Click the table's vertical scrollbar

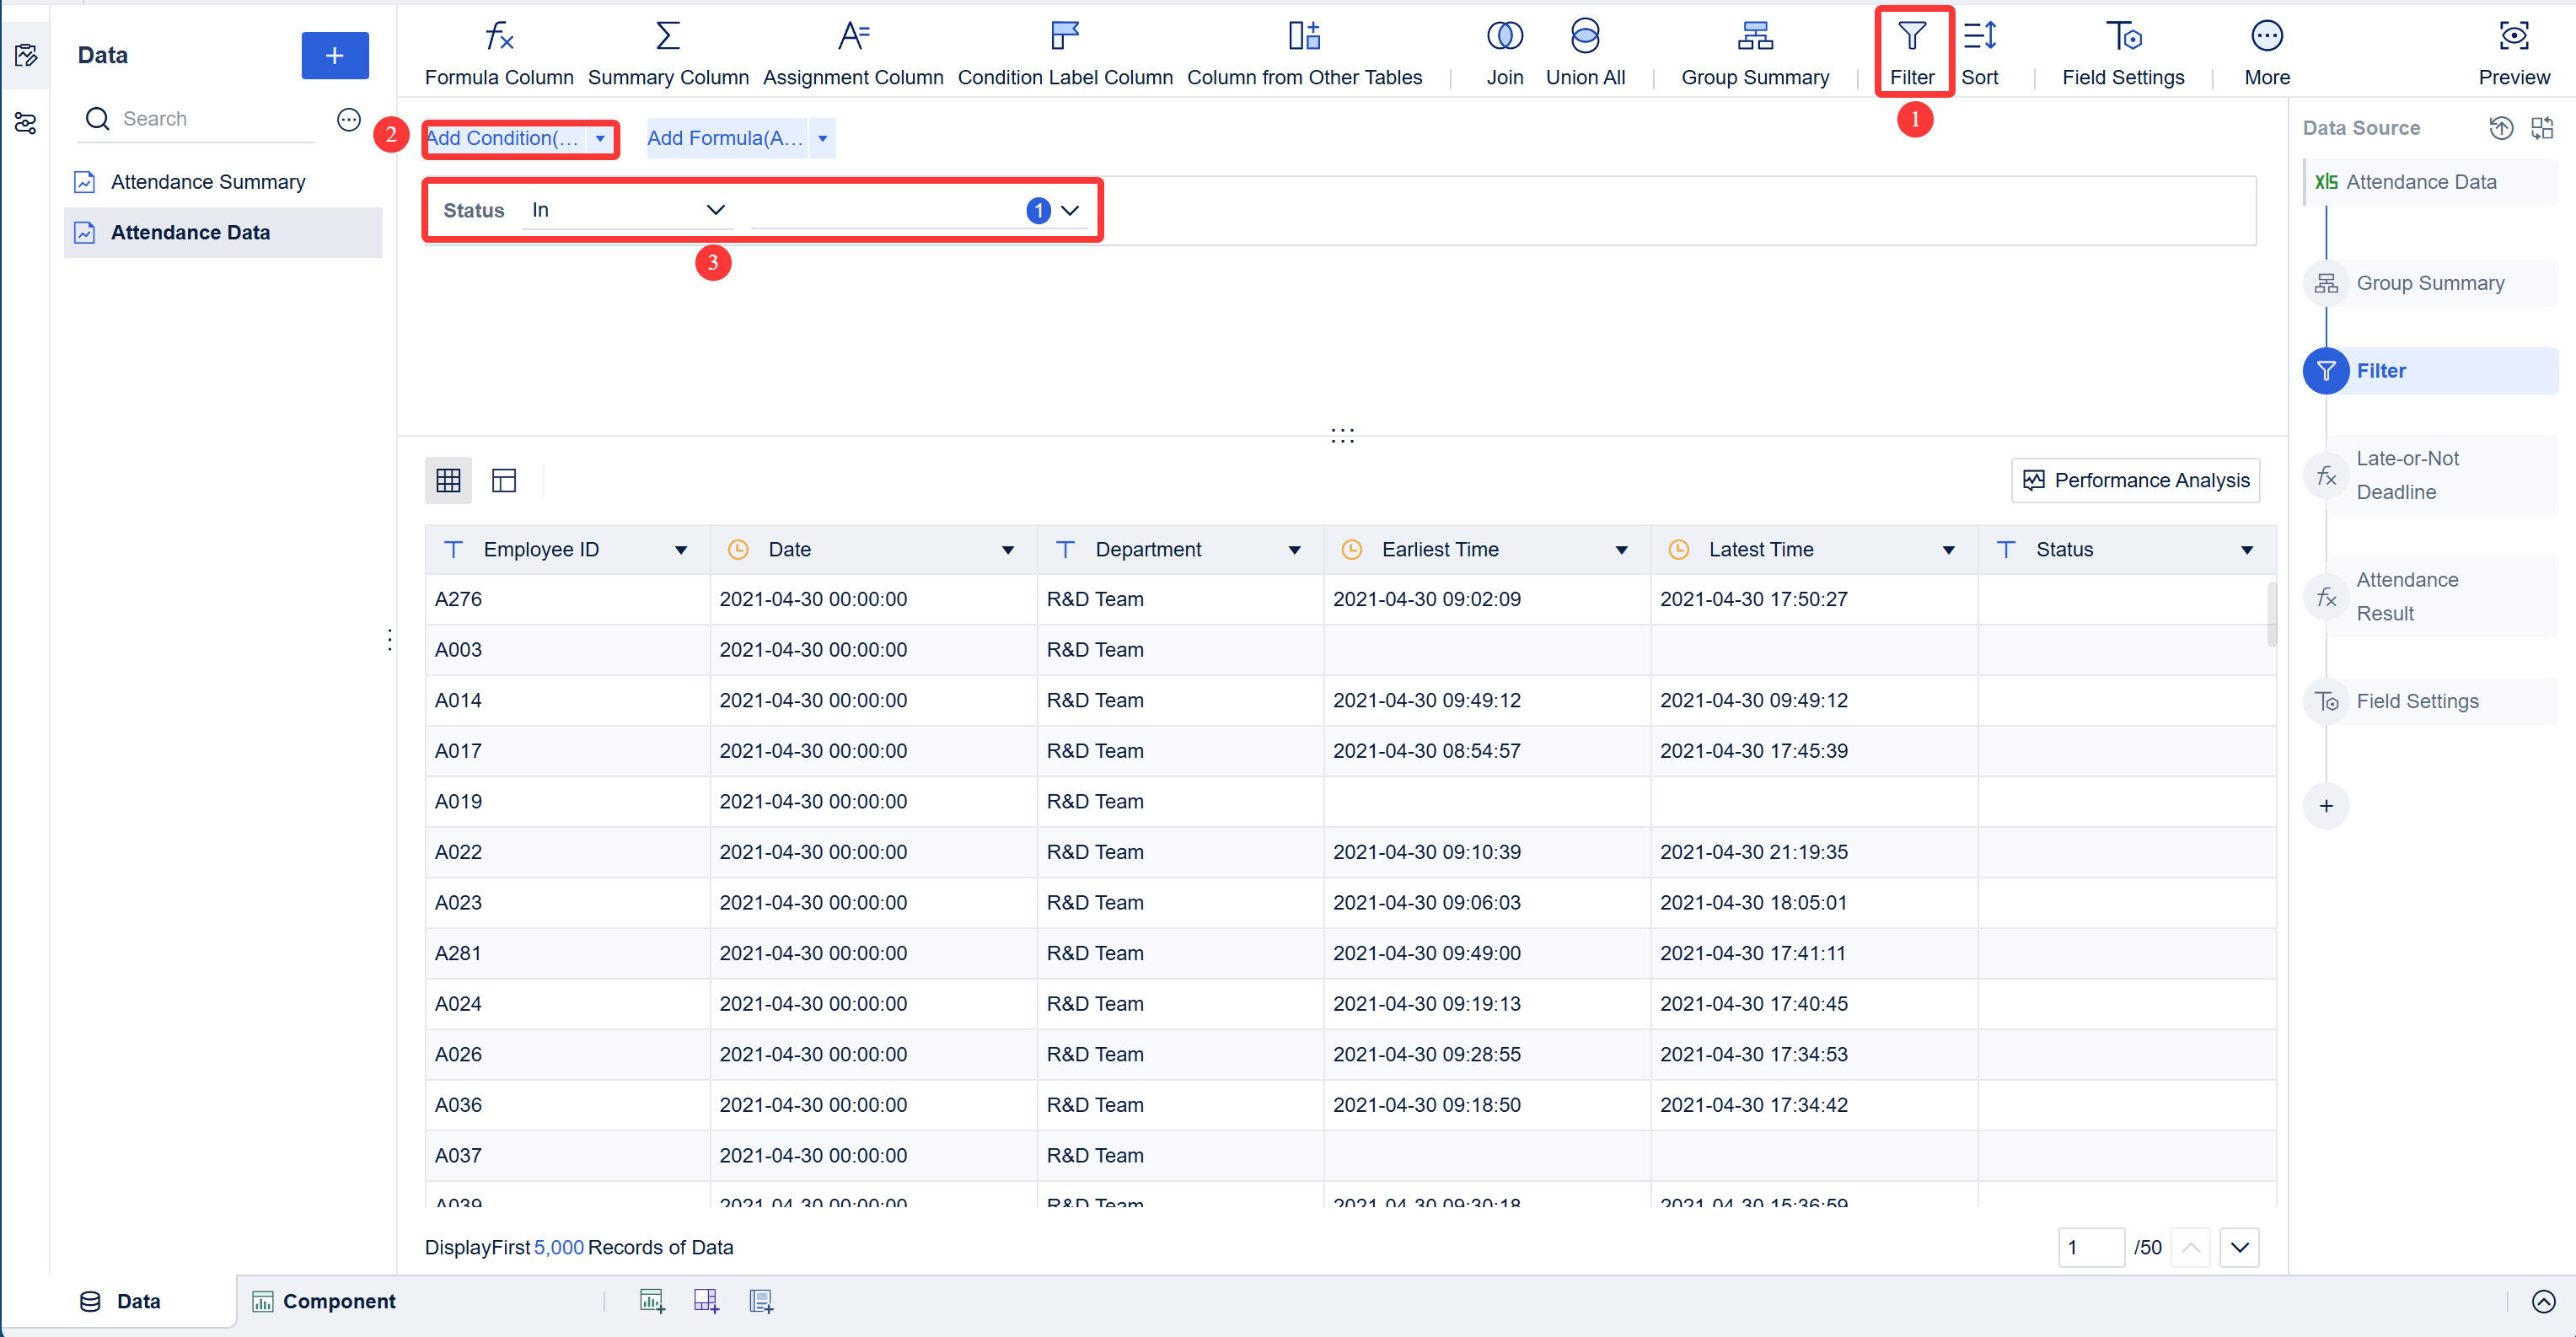click(2271, 615)
